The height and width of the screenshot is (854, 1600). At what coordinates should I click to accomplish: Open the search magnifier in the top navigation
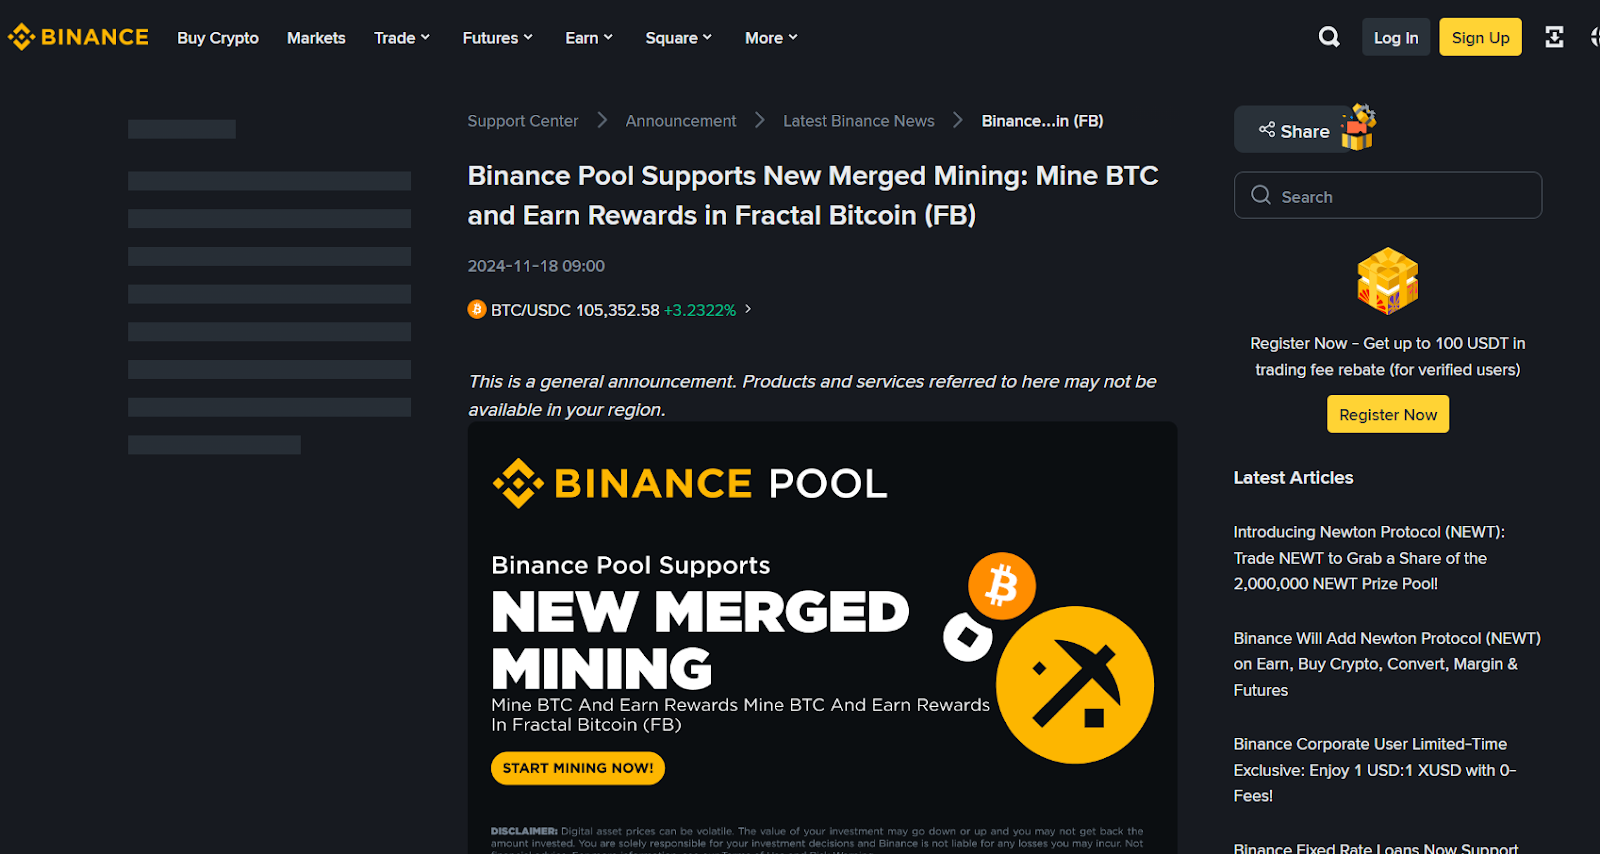pos(1329,37)
